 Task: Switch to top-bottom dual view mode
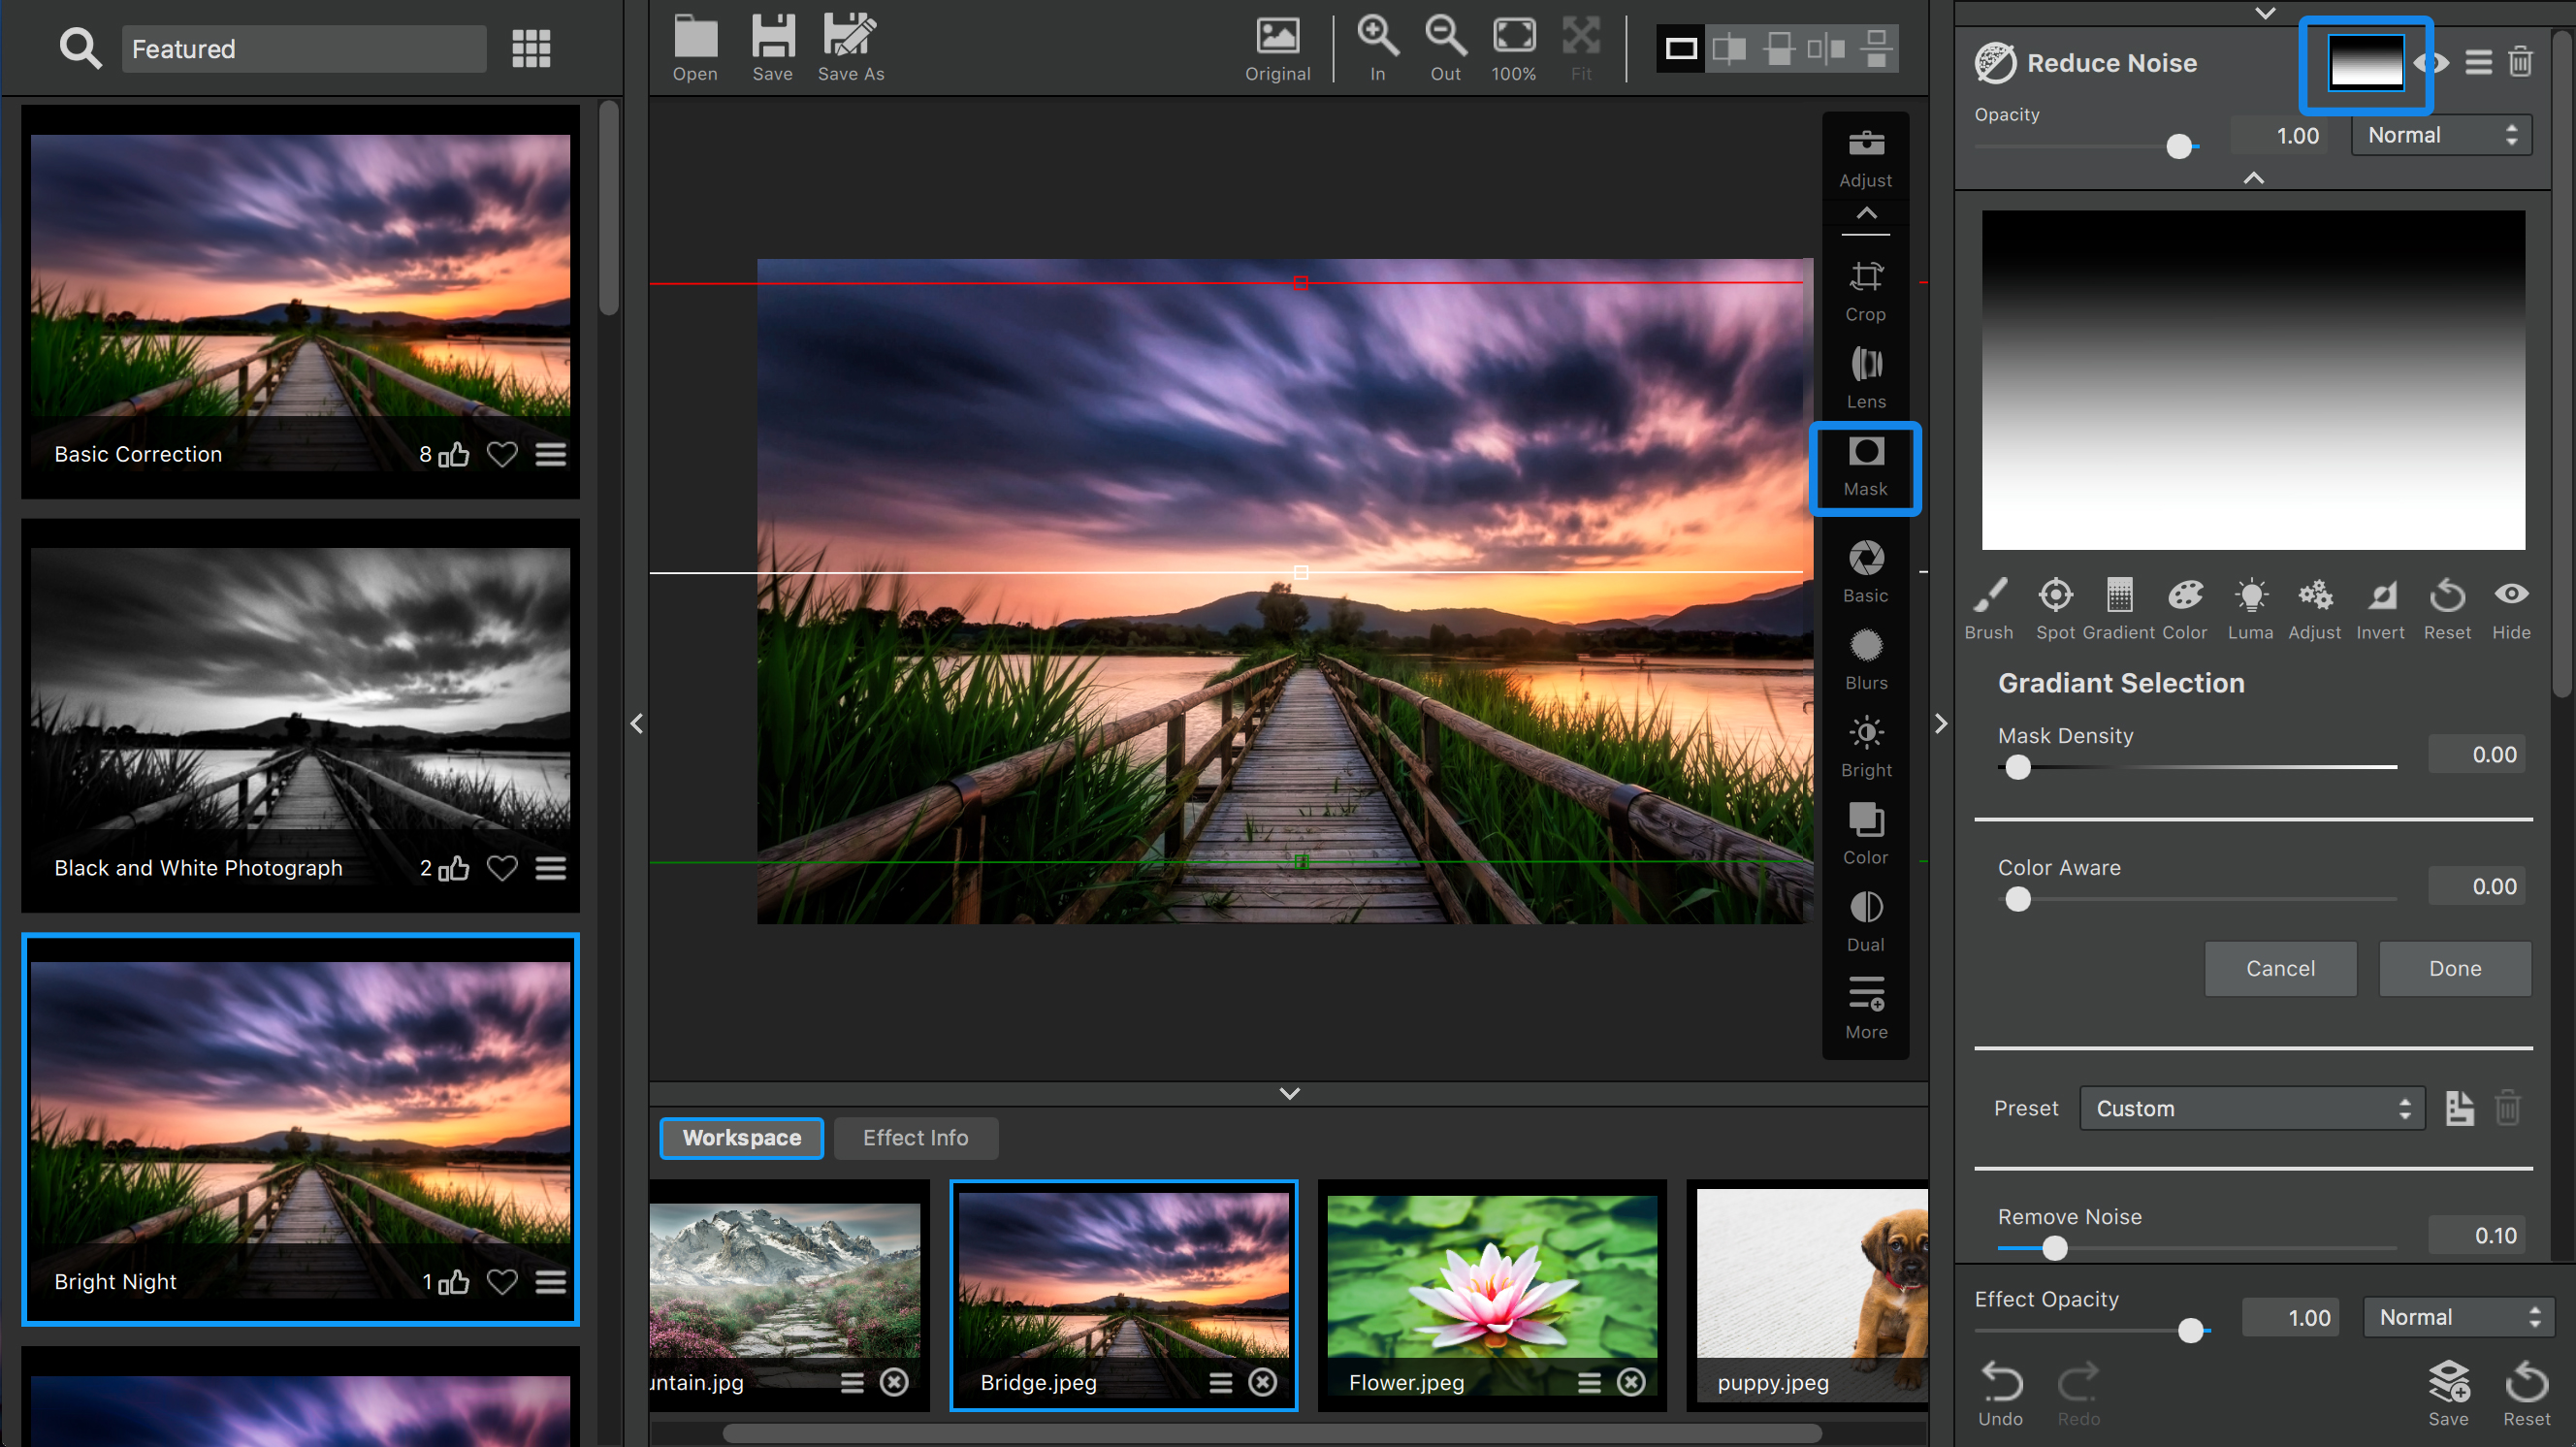[1876, 48]
